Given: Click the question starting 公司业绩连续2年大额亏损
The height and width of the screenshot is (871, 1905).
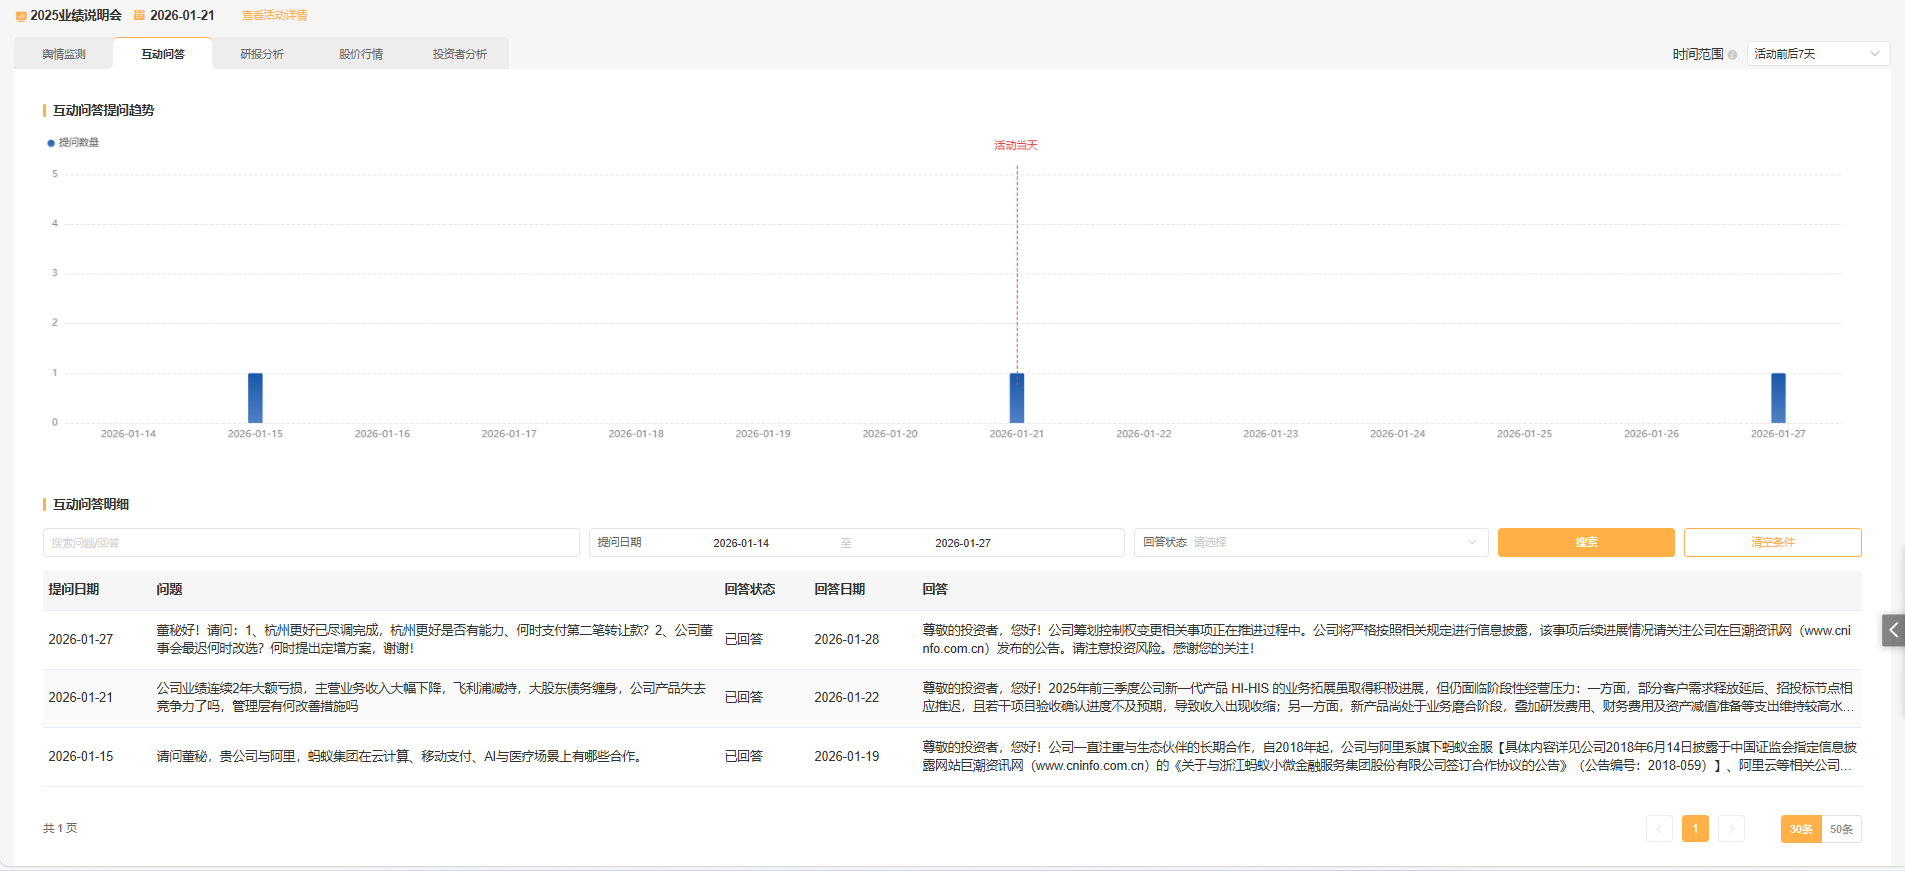Looking at the screenshot, I should pos(431,698).
